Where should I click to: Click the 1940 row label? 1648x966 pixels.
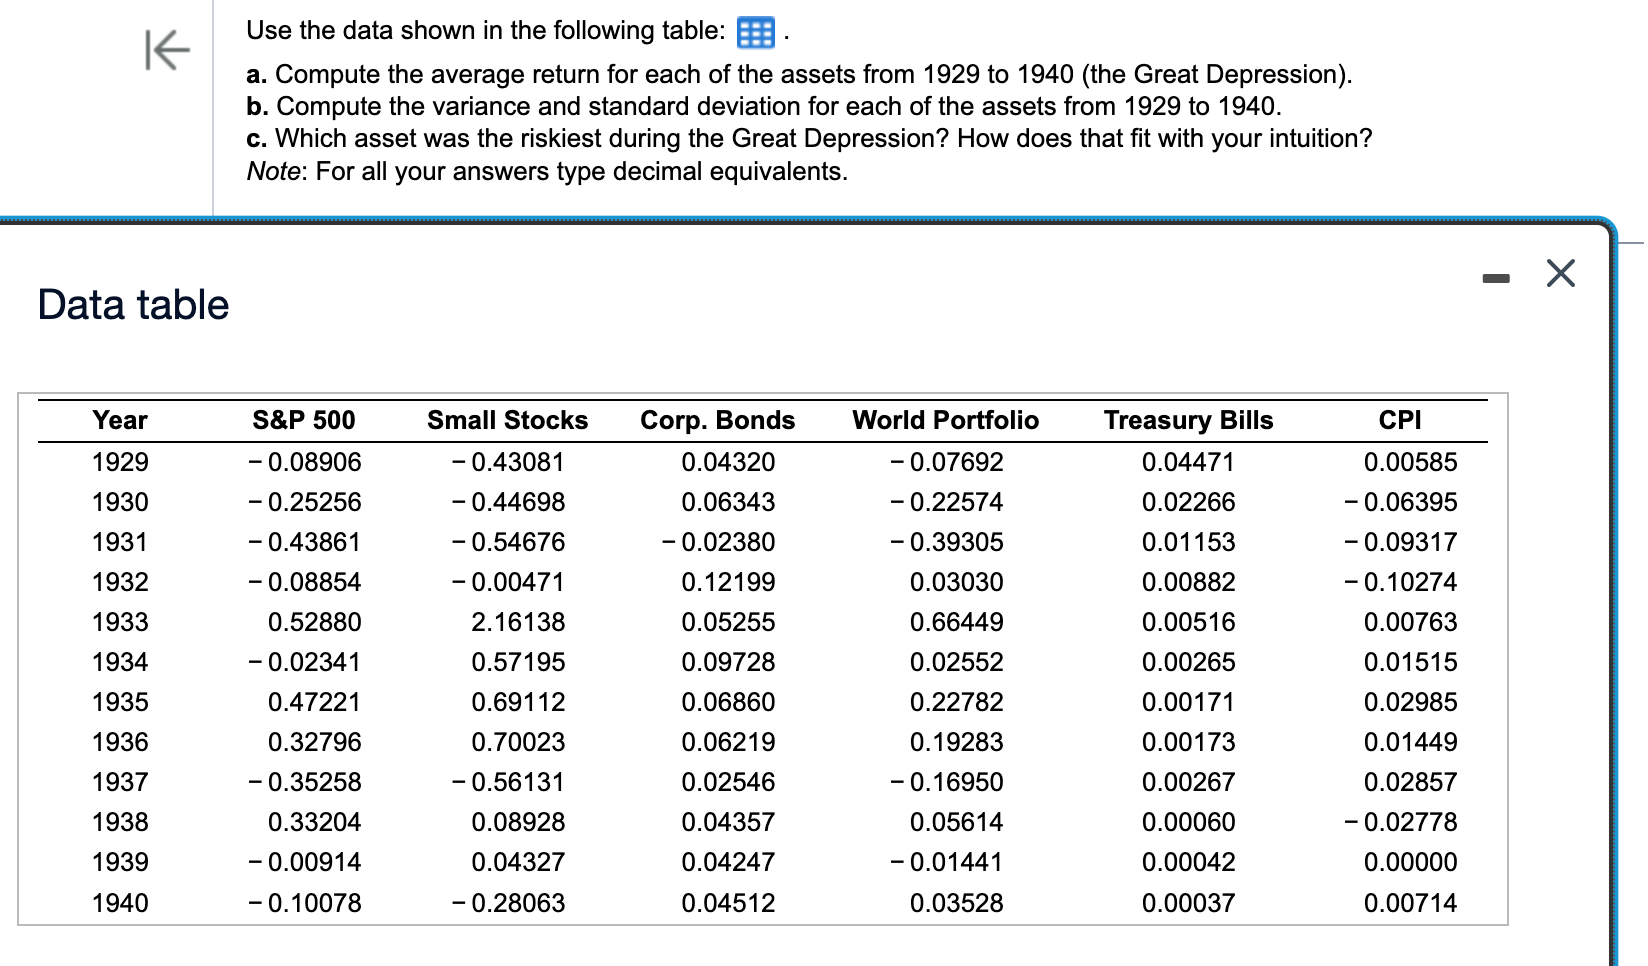click(119, 902)
